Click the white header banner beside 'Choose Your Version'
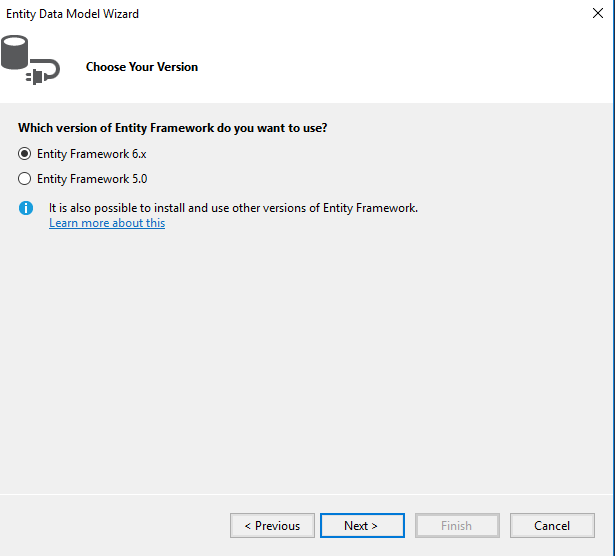 (x=392, y=67)
